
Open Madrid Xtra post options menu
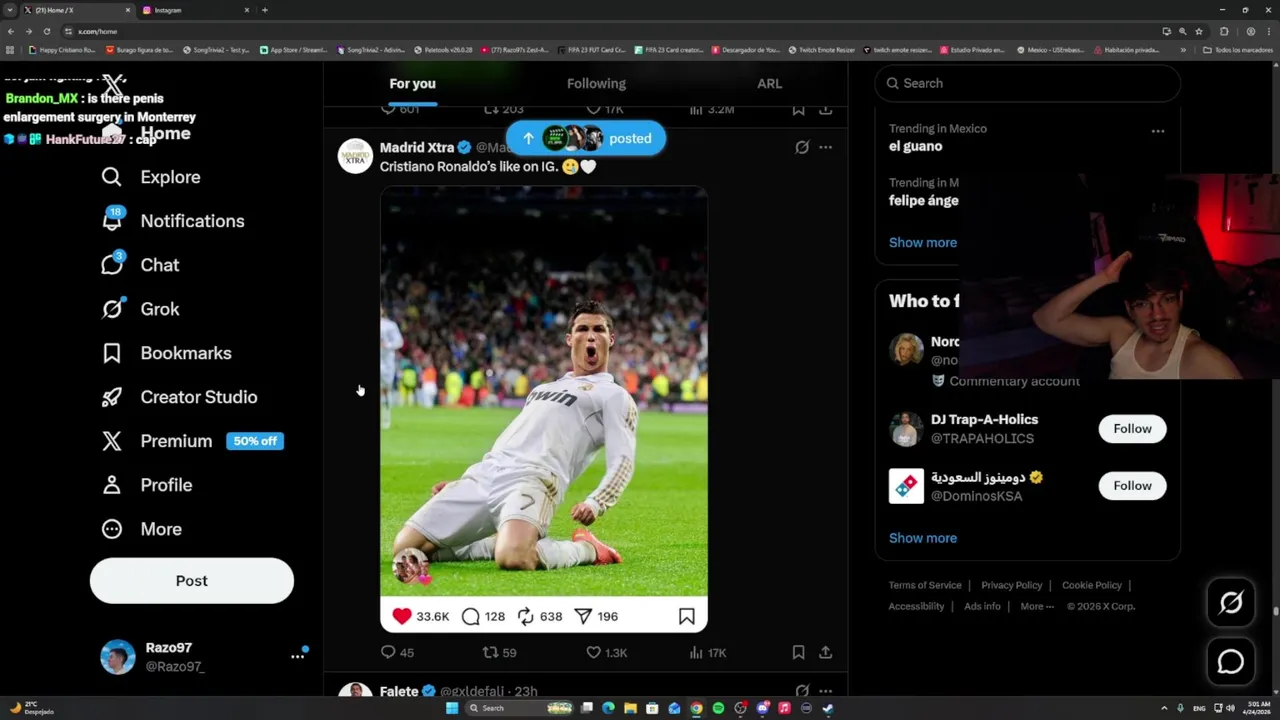point(825,147)
